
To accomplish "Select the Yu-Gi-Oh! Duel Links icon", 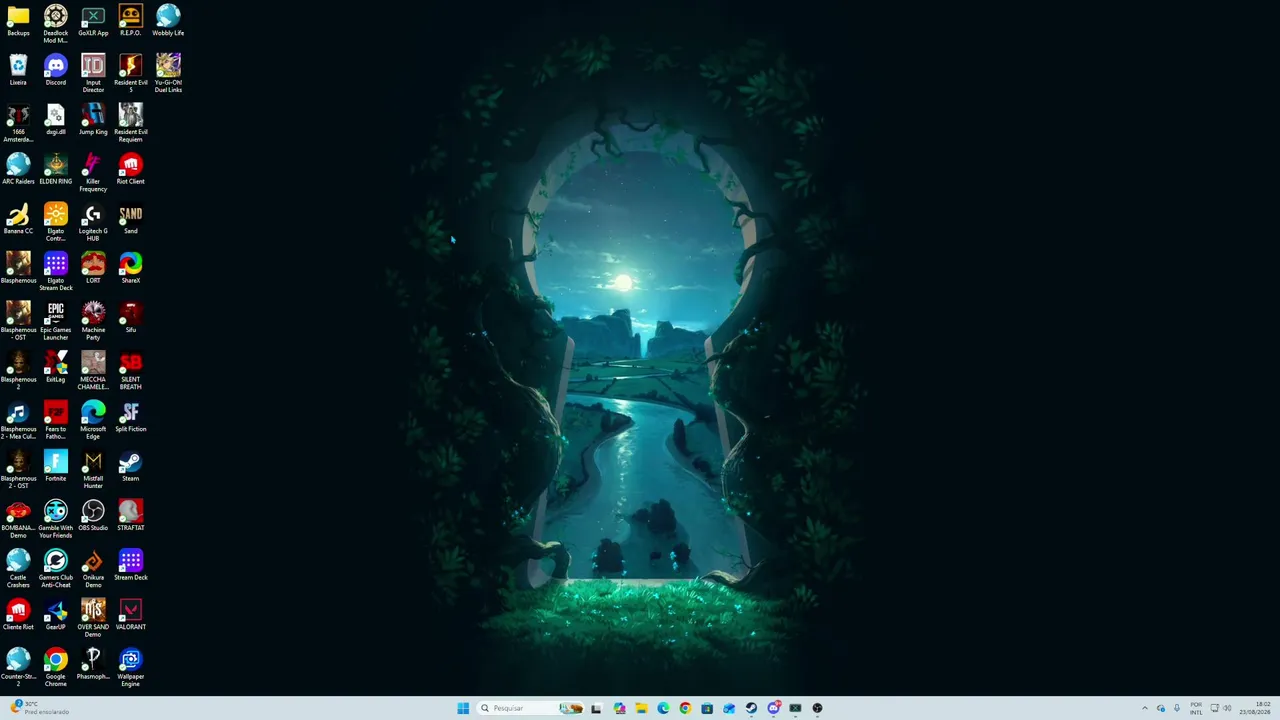I will (x=168, y=74).
